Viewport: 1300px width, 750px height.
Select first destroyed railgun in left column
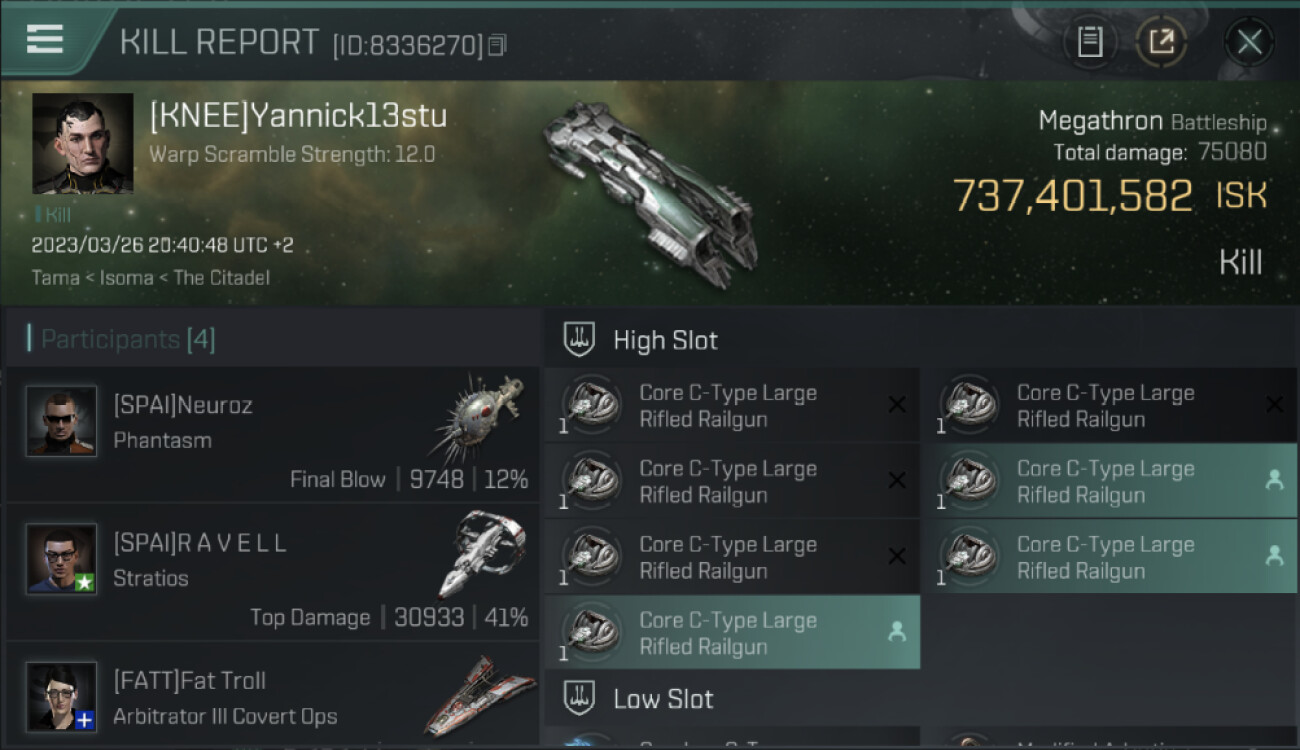(732, 405)
